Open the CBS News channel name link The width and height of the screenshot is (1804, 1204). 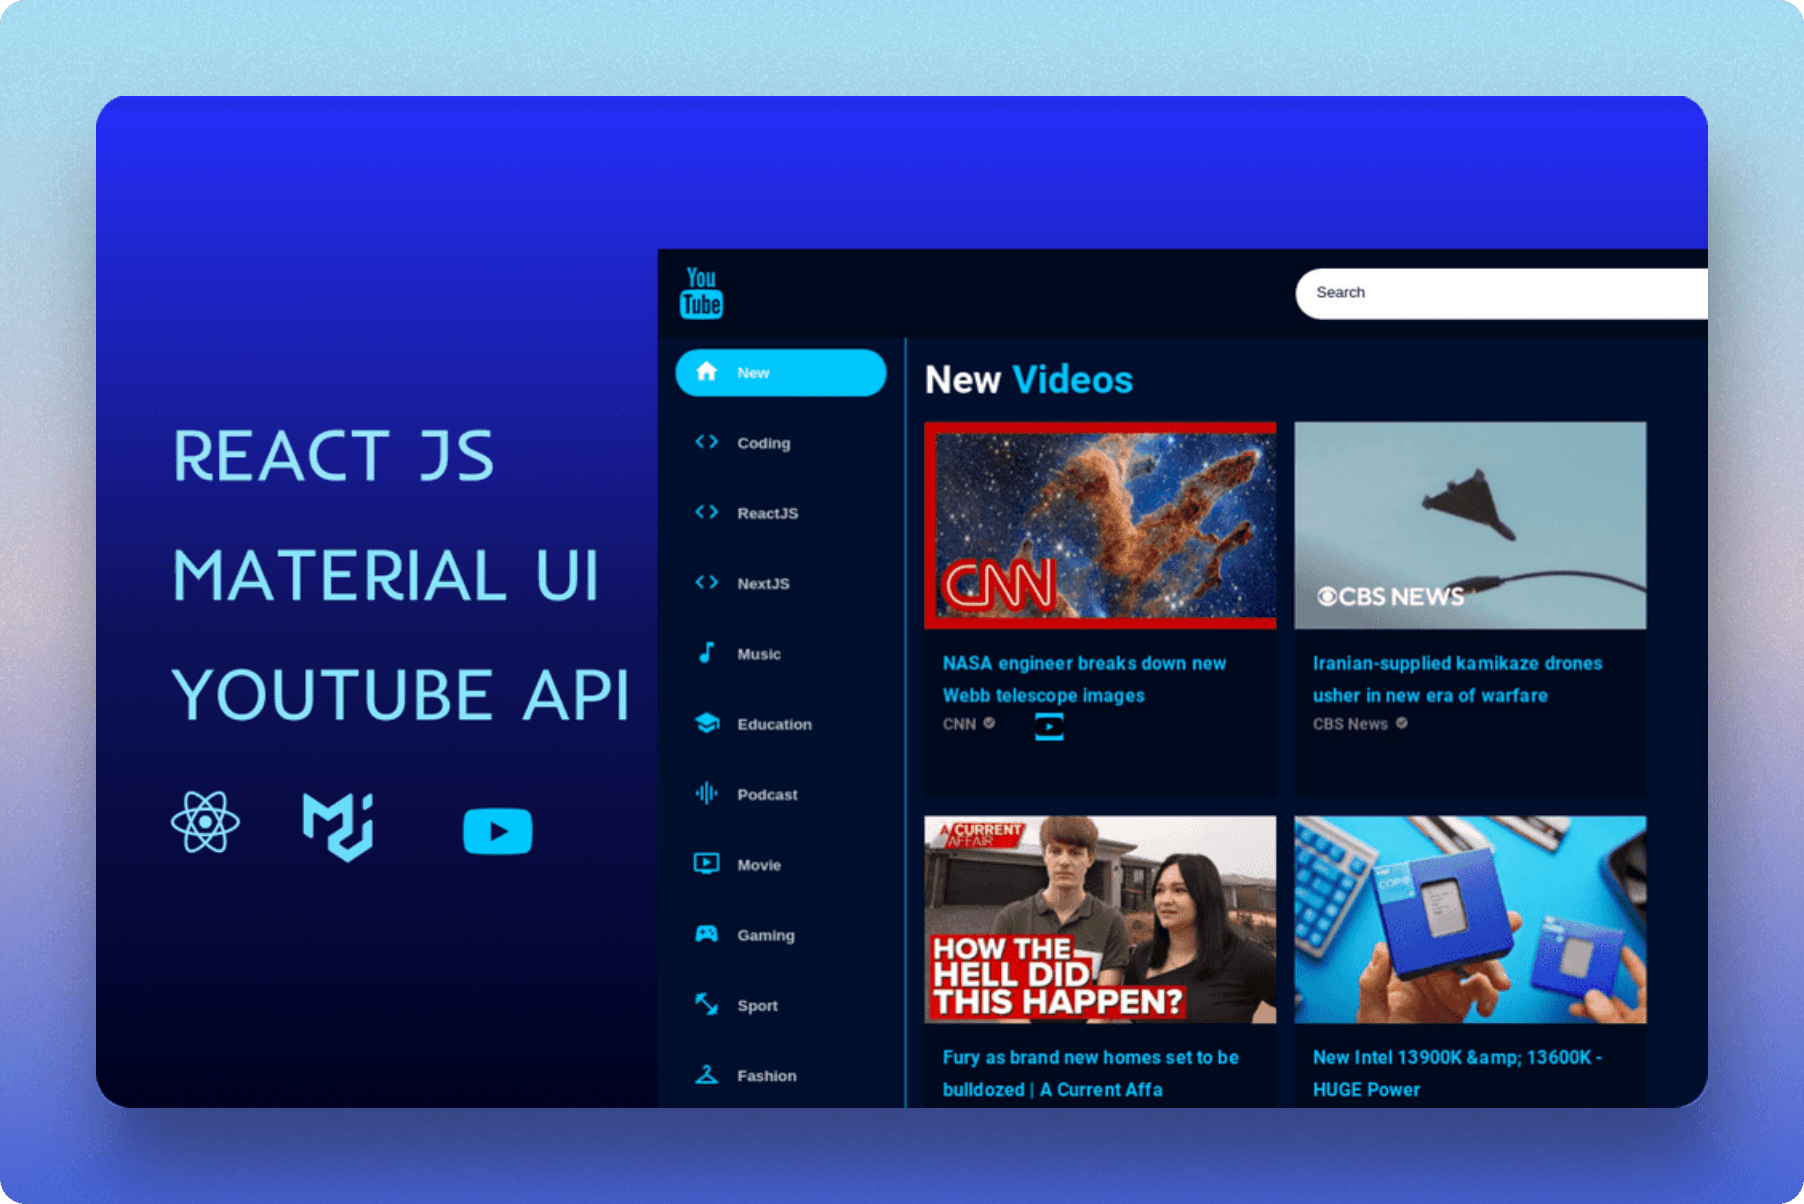click(1350, 724)
